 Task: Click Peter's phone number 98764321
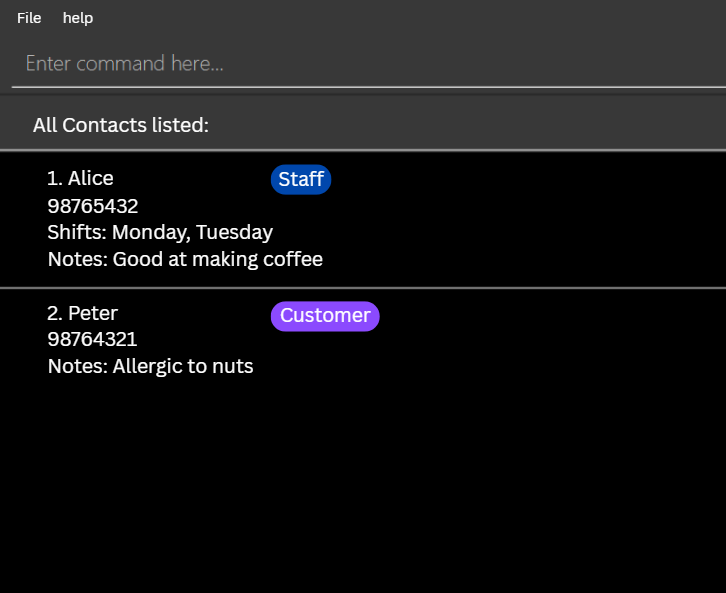(93, 340)
